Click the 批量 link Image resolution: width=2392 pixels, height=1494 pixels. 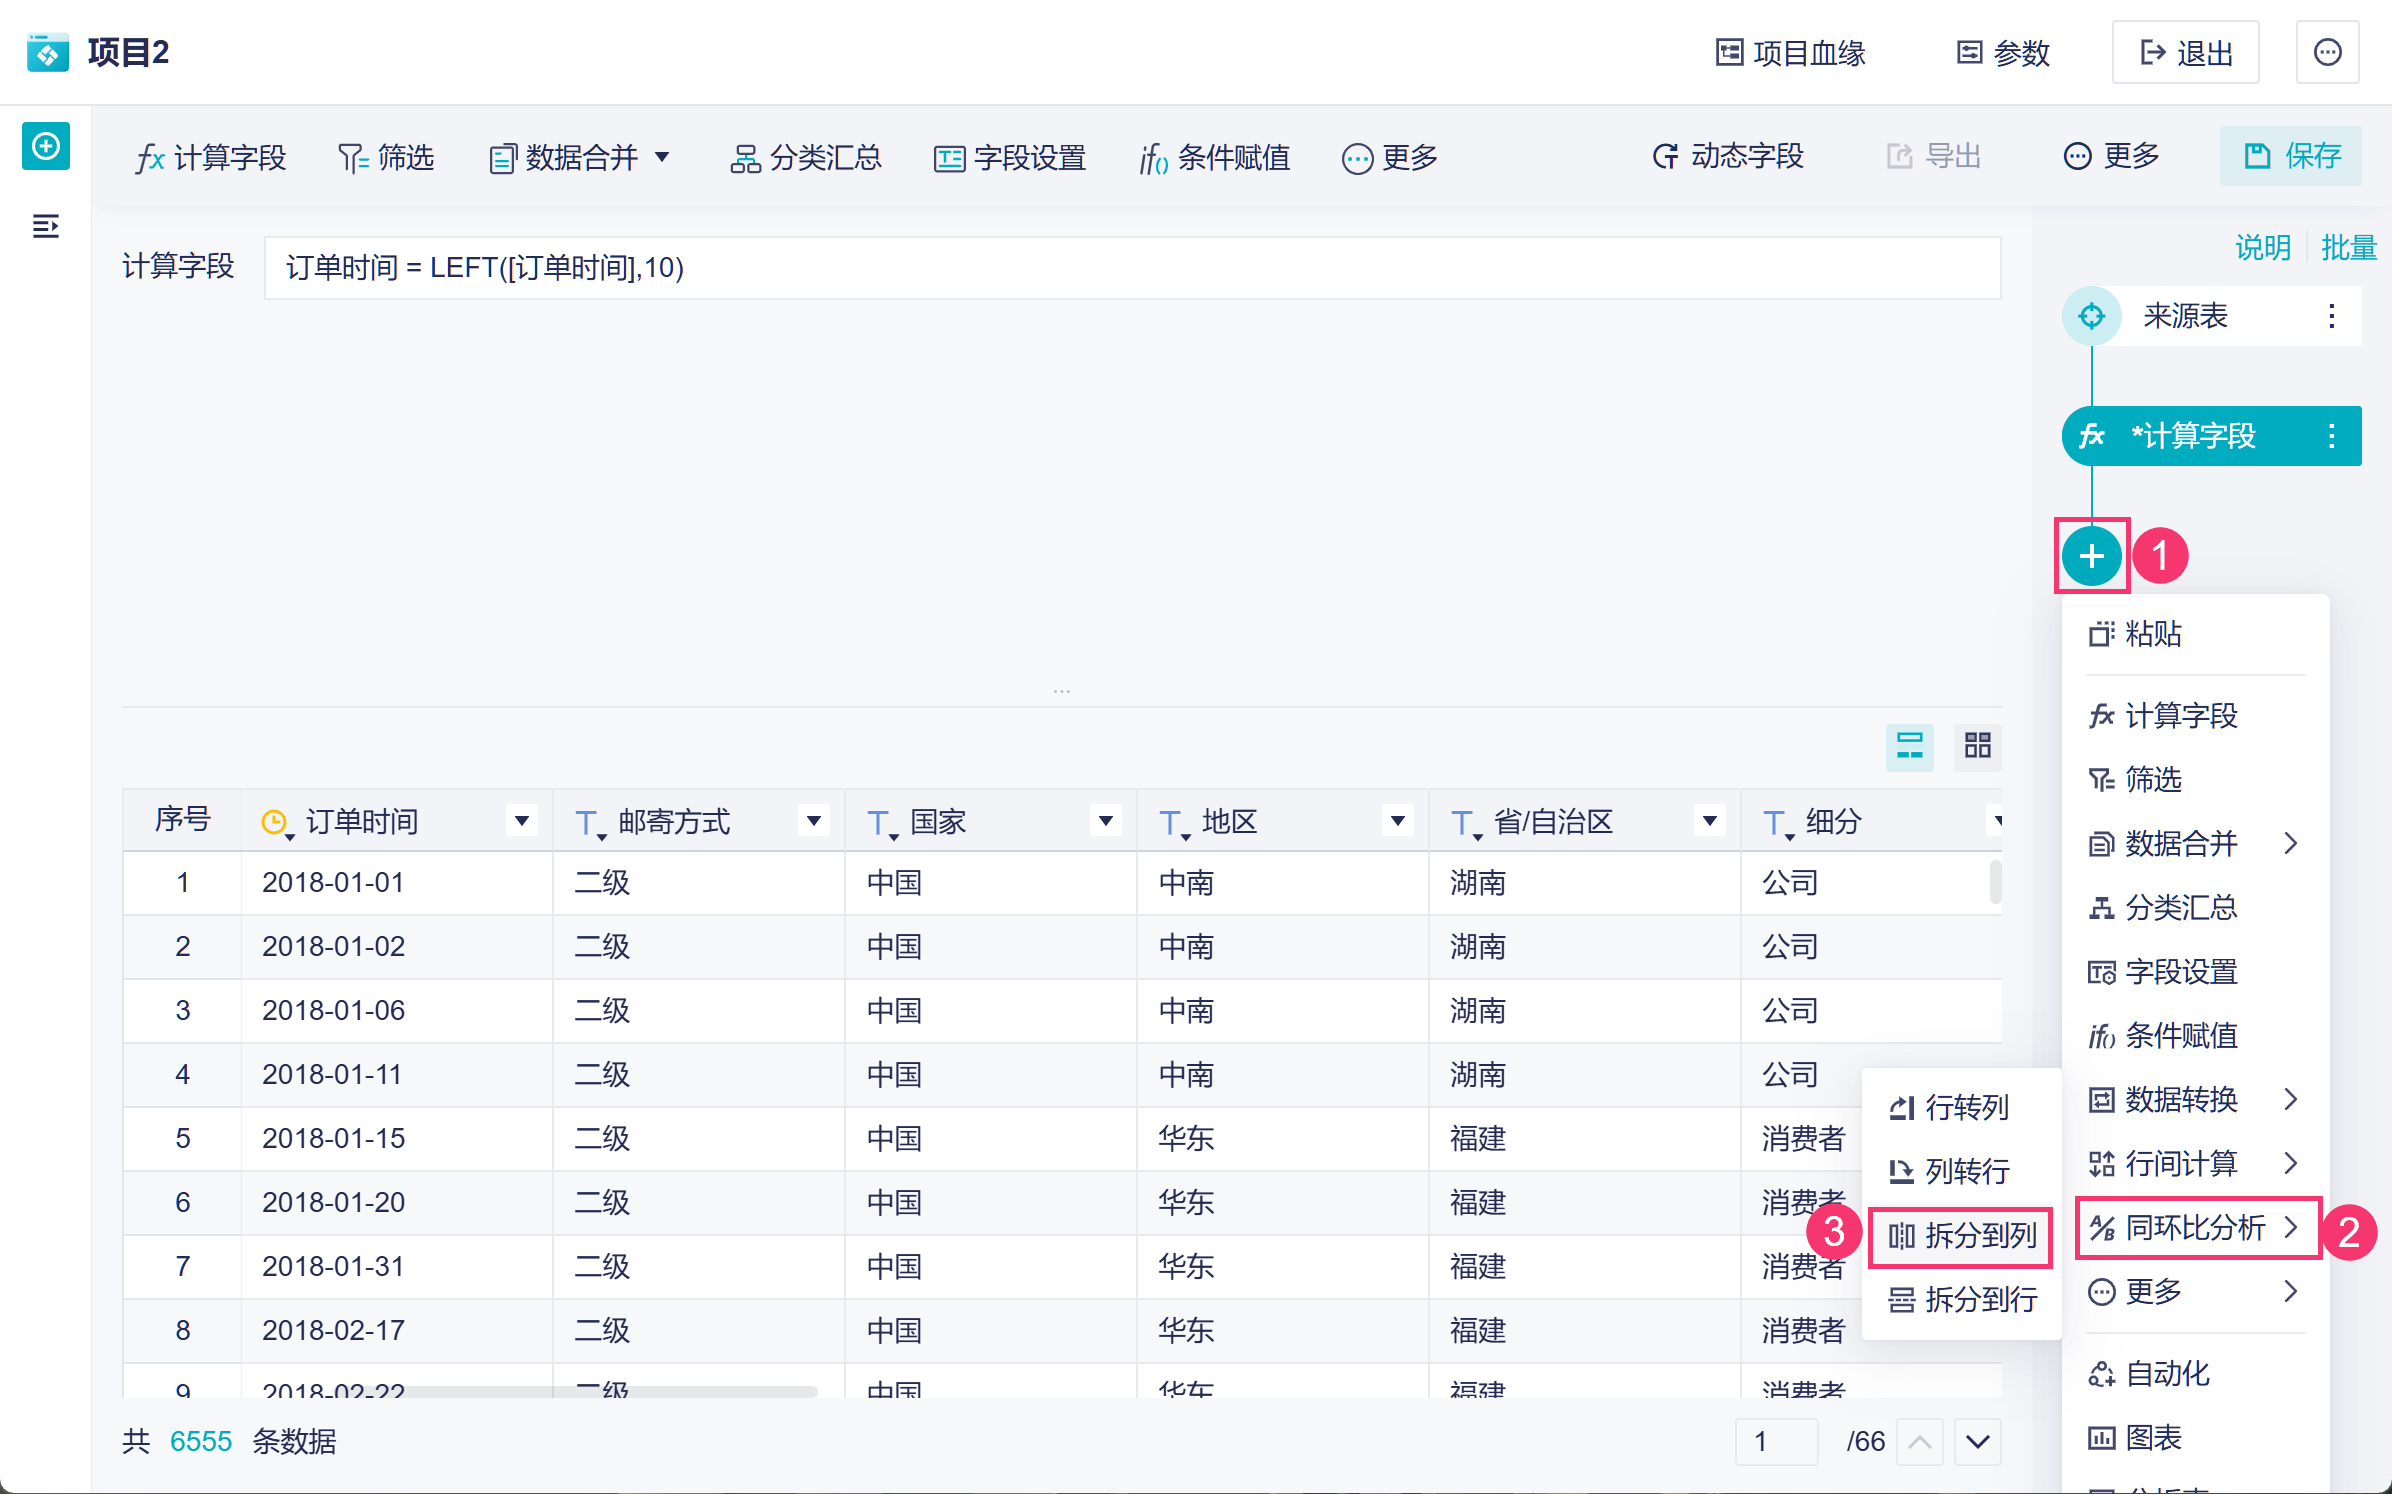pos(2348,247)
